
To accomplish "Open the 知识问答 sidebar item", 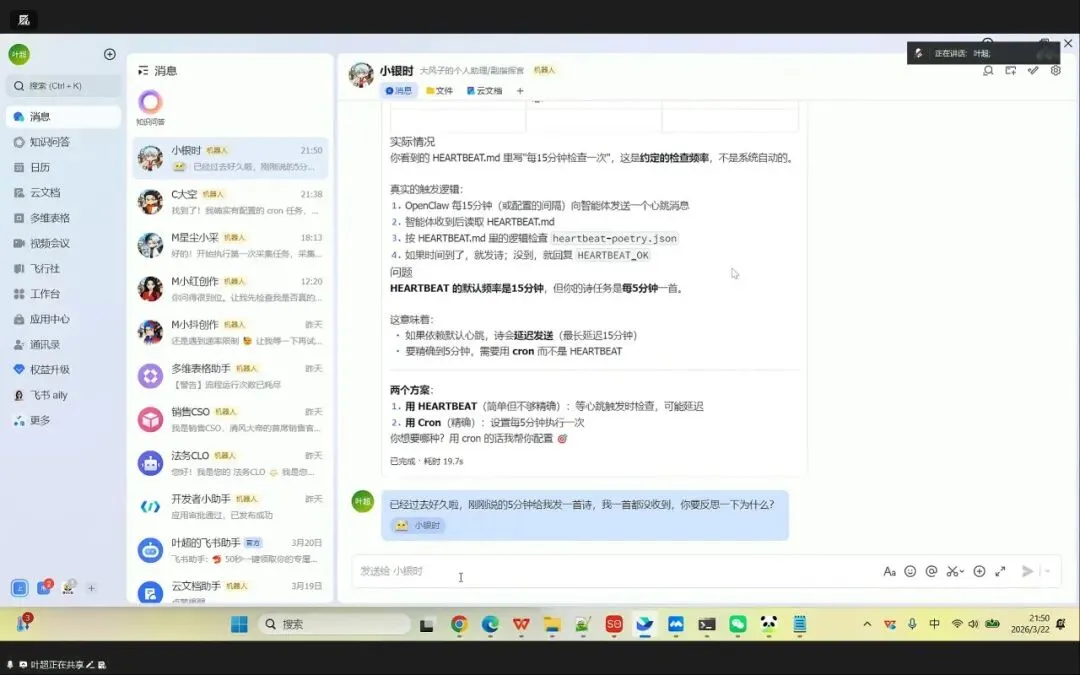I will tap(50, 142).
